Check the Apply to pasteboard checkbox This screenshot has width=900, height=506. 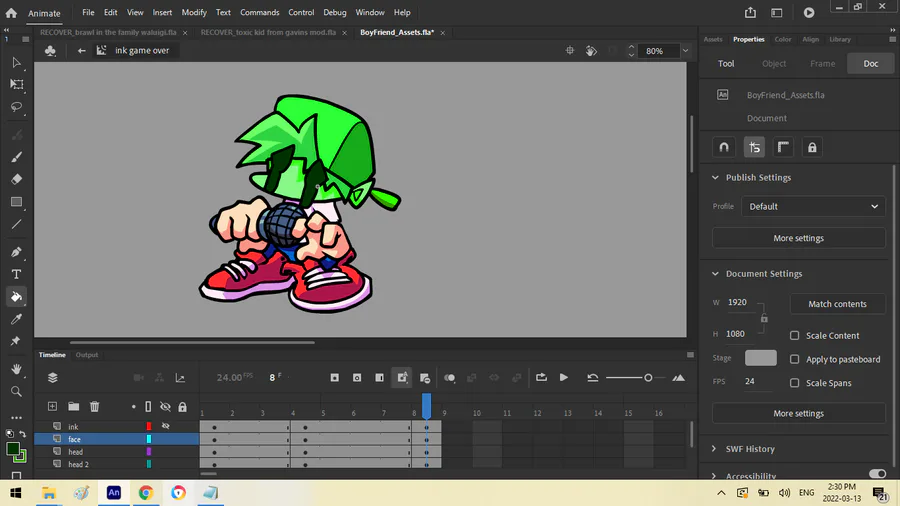tap(794, 359)
